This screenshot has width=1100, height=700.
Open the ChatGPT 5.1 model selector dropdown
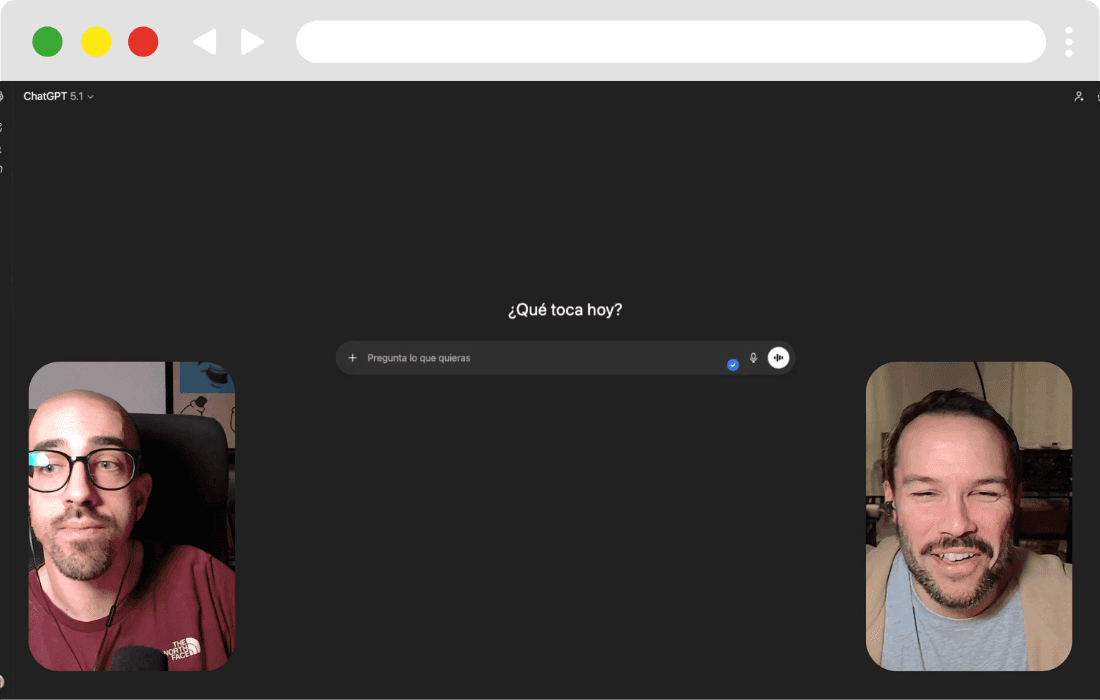coord(58,96)
